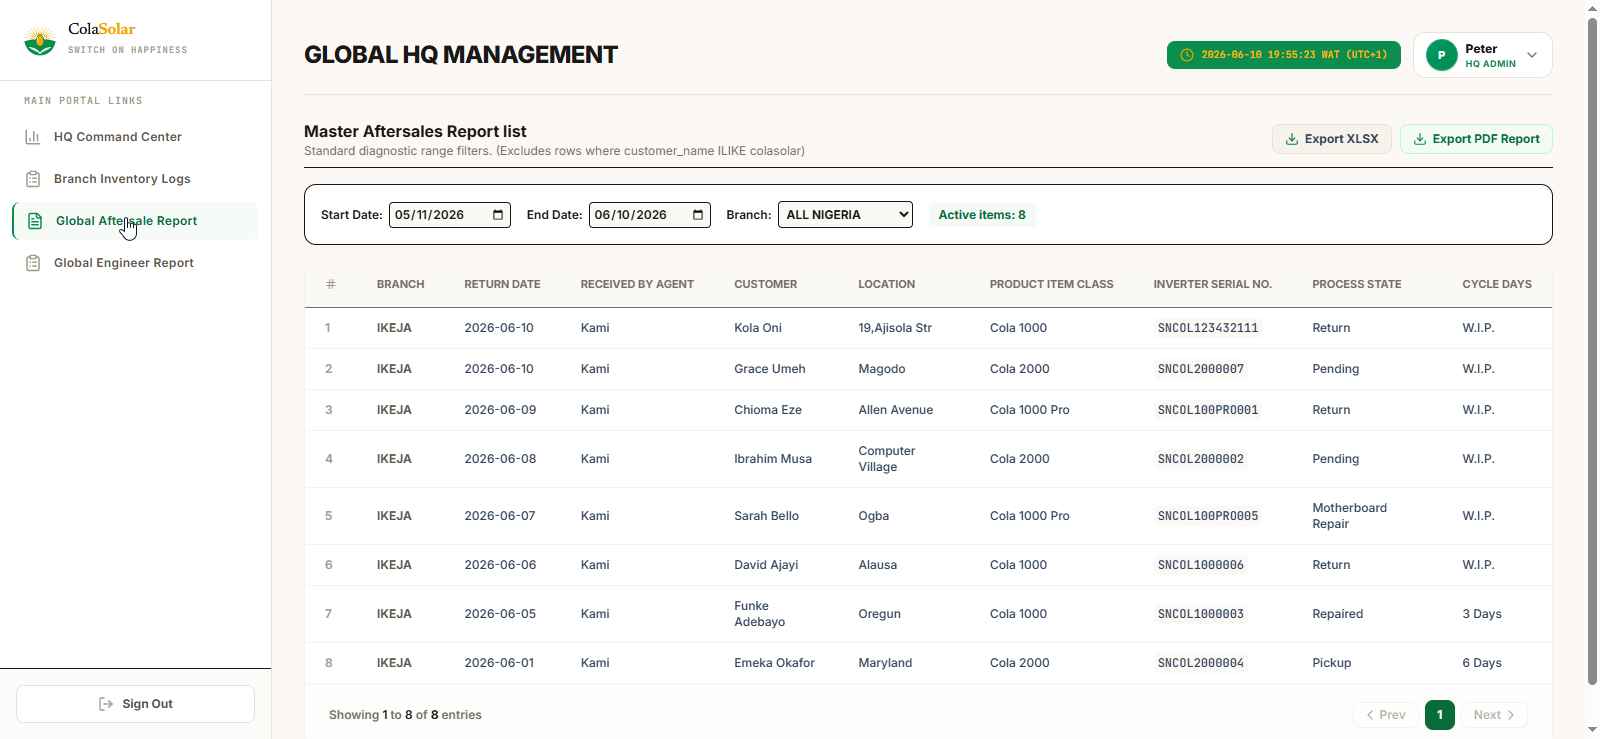The height and width of the screenshot is (739, 1600).
Task: Click the PROCESS STATE column header
Action: pos(1357,285)
